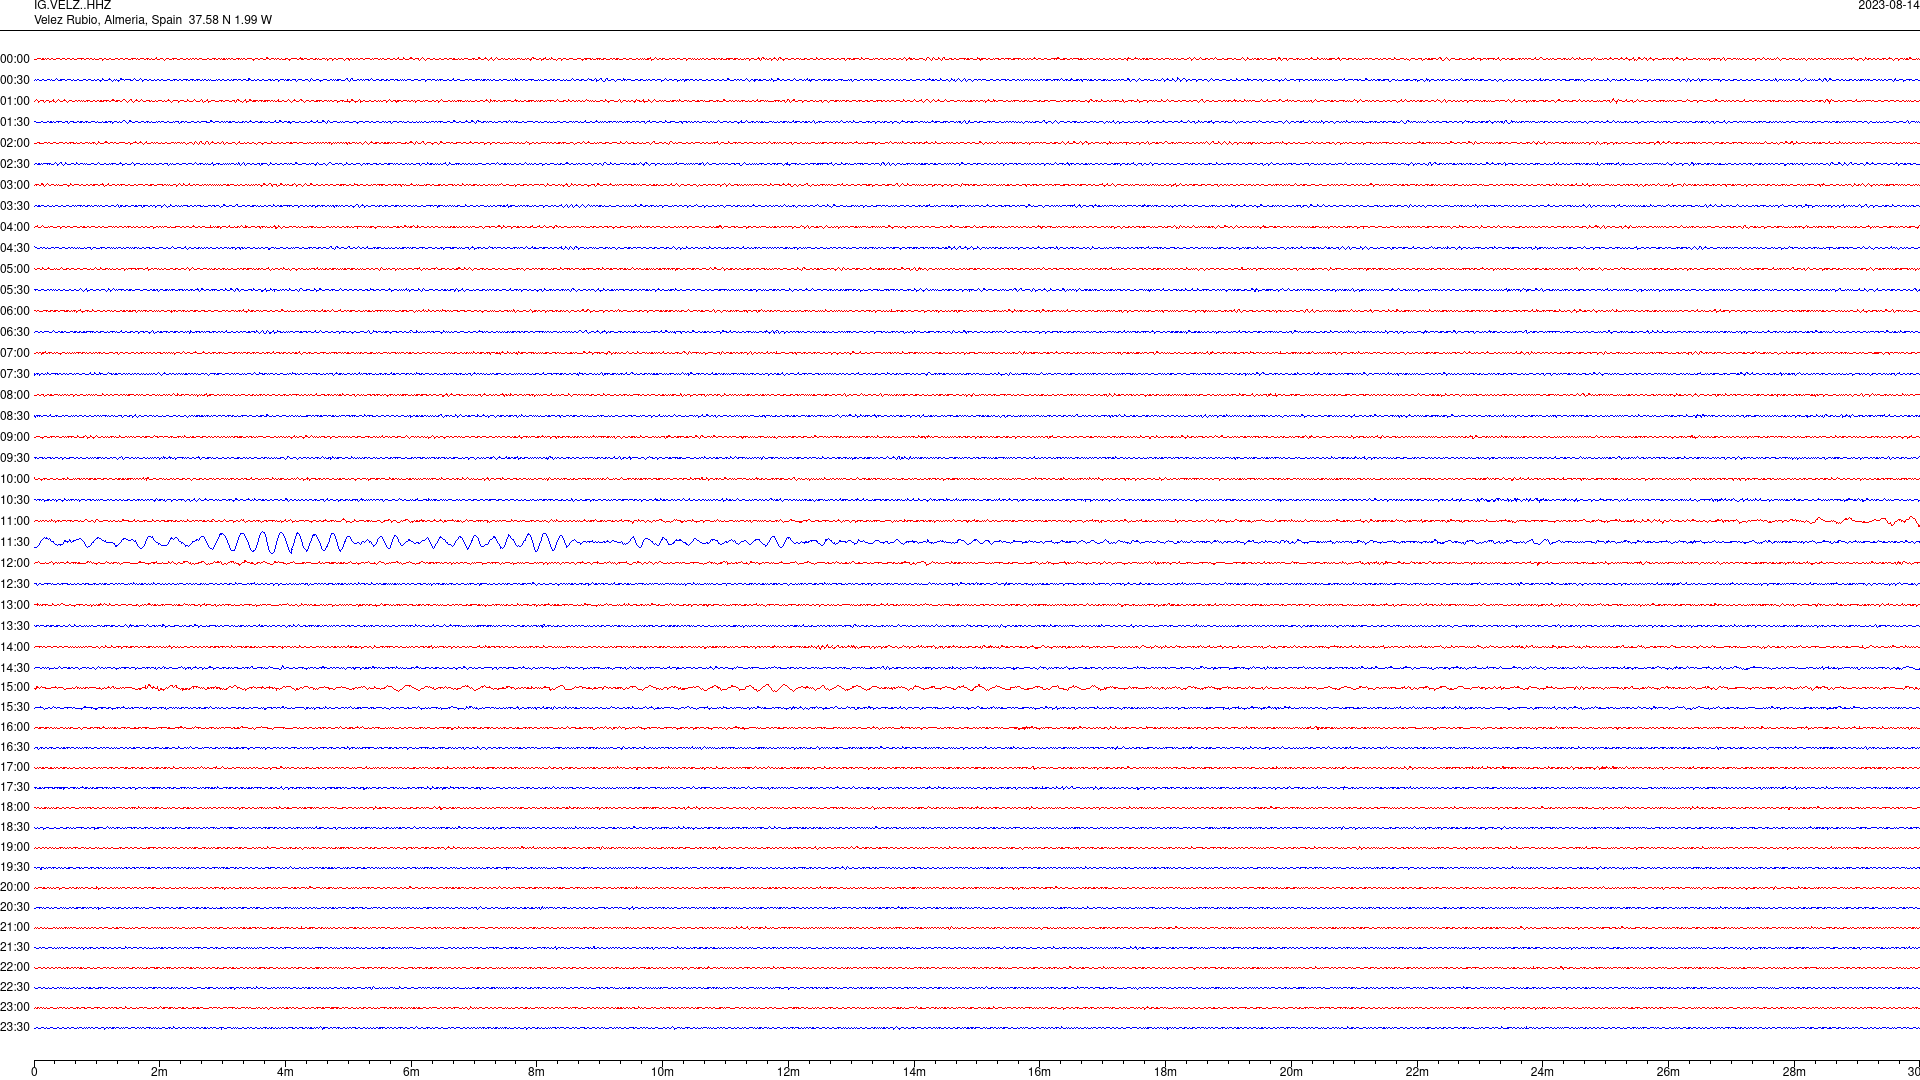Pick the 02:30 time label
Viewport: 1920px width, 1080px height.
pyautogui.click(x=15, y=164)
